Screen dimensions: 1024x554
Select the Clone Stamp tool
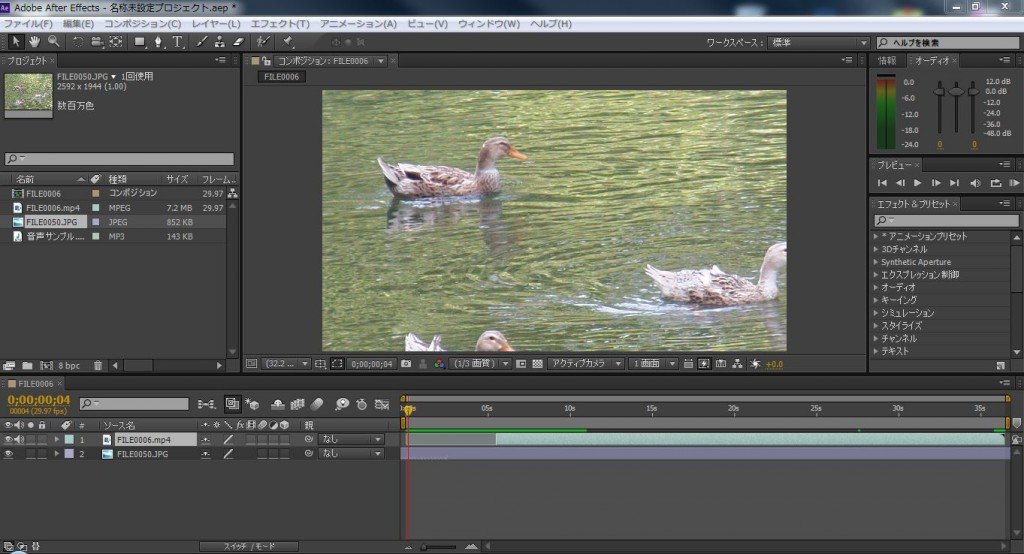click(x=219, y=42)
